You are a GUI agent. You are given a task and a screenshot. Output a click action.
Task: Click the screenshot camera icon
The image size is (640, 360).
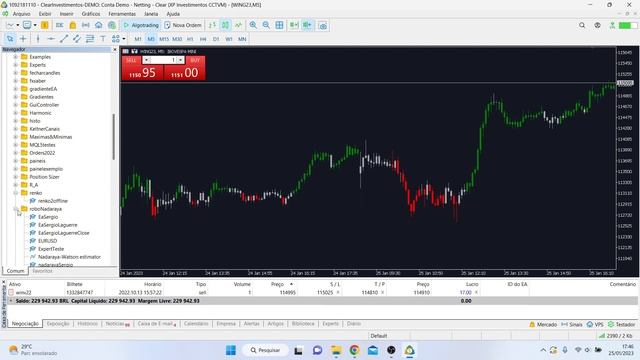click(322, 25)
